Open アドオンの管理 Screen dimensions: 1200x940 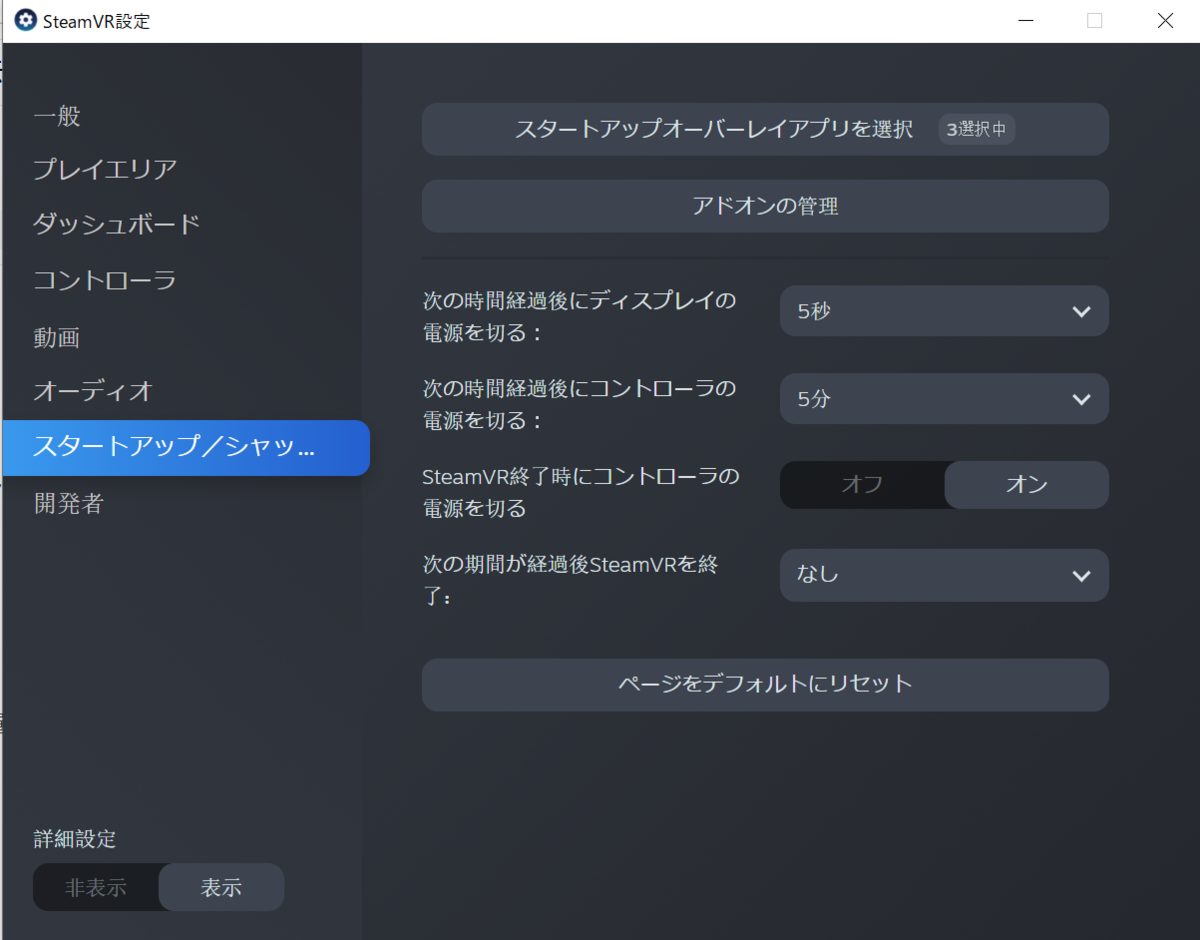click(x=765, y=206)
